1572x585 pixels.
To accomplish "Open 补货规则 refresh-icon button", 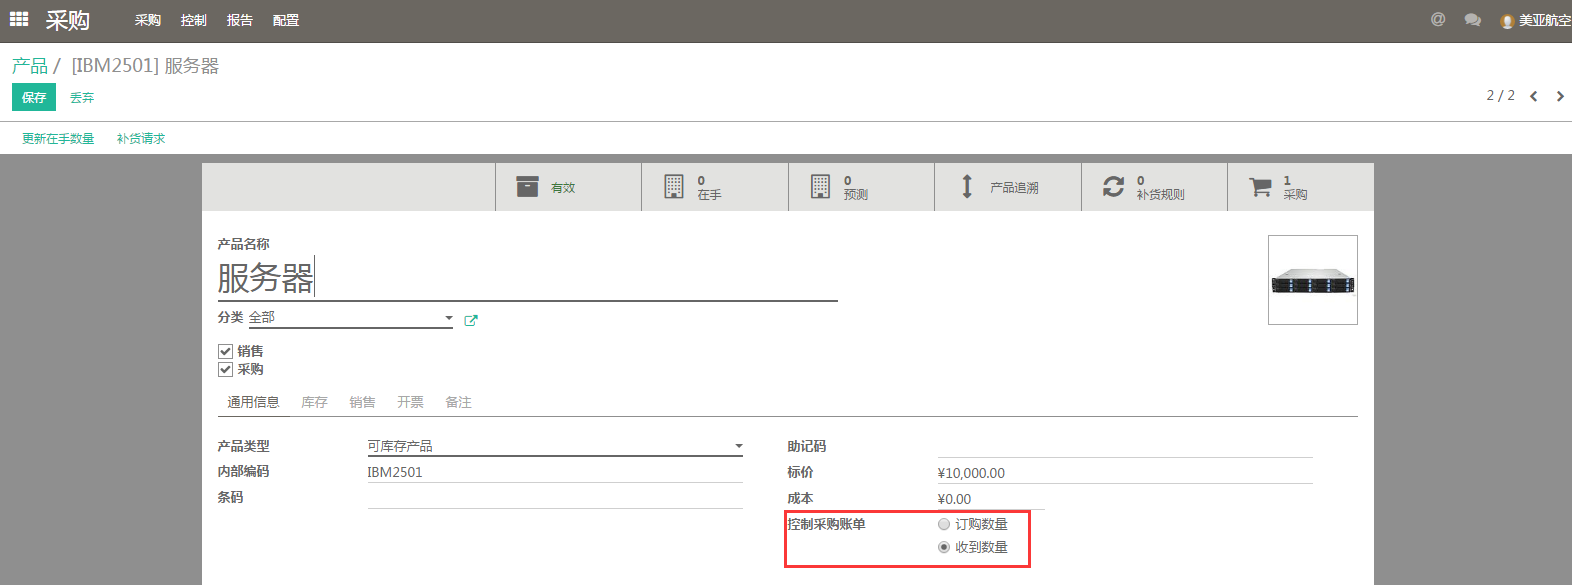I will coord(1154,187).
